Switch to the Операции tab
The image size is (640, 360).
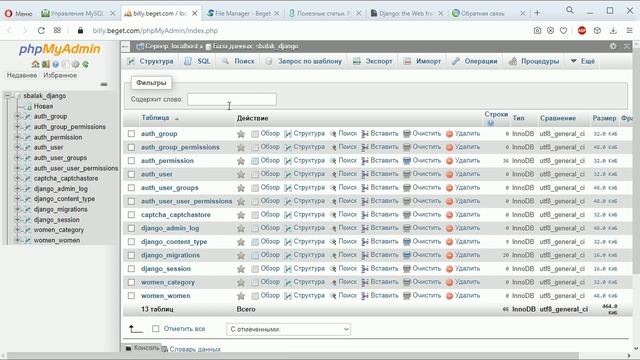point(475,61)
